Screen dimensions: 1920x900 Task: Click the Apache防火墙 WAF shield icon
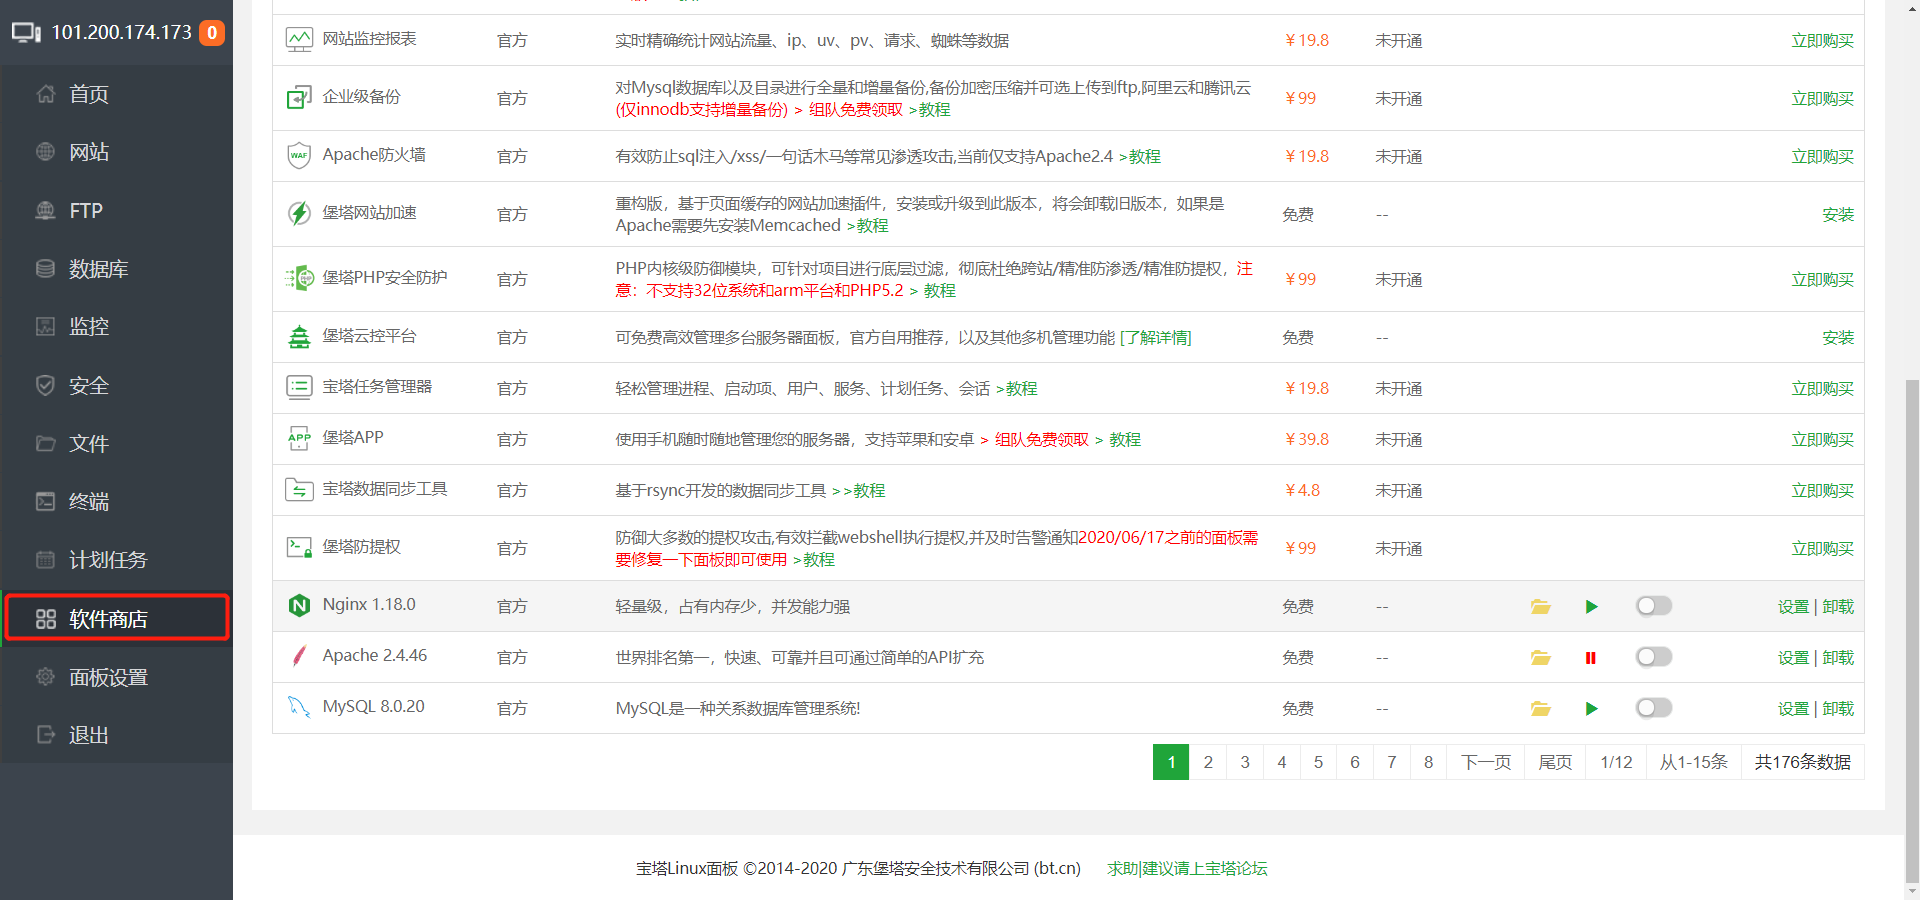coord(299,156)
